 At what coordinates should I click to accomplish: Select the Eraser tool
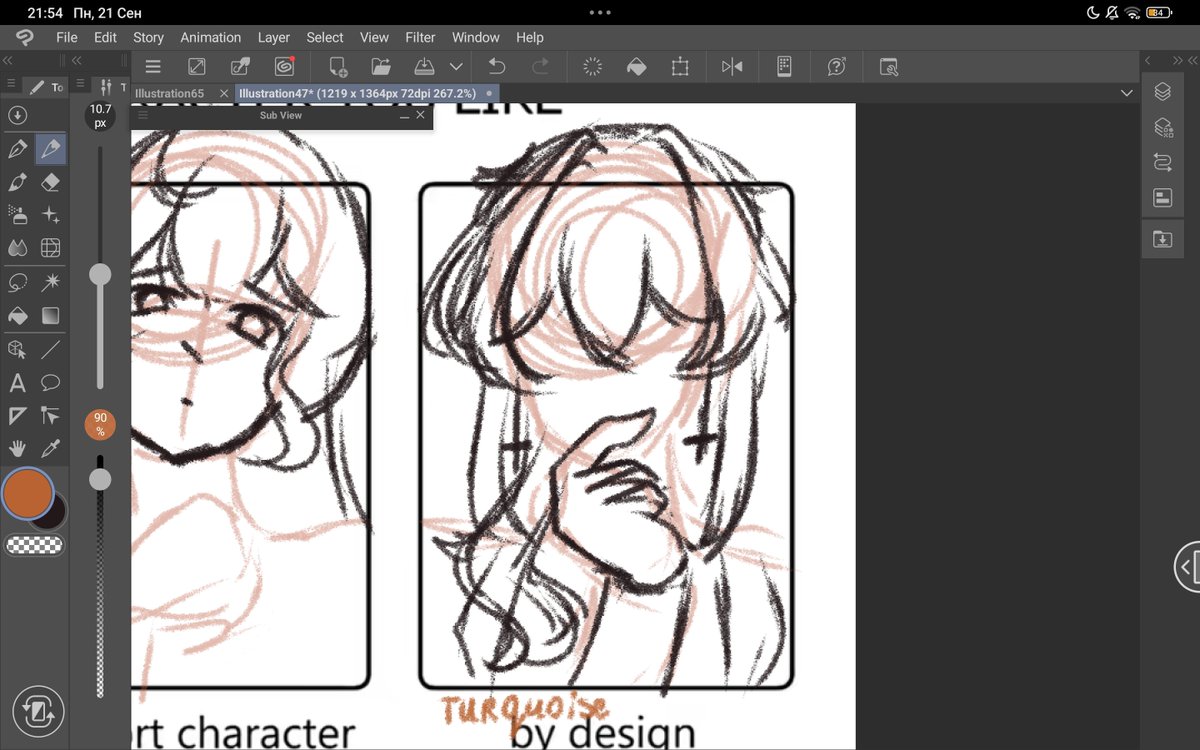[x=50, y=183]
